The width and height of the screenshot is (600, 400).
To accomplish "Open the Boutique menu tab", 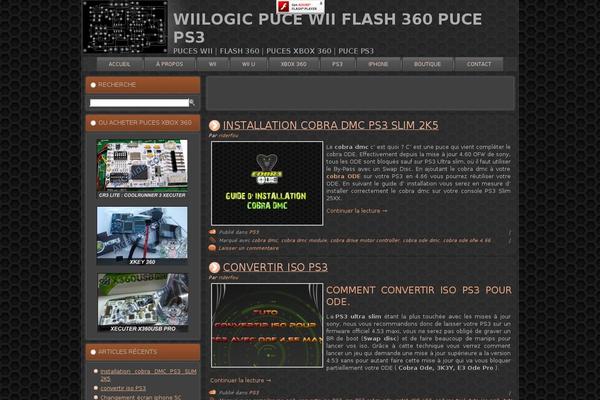I will (427, 64).
